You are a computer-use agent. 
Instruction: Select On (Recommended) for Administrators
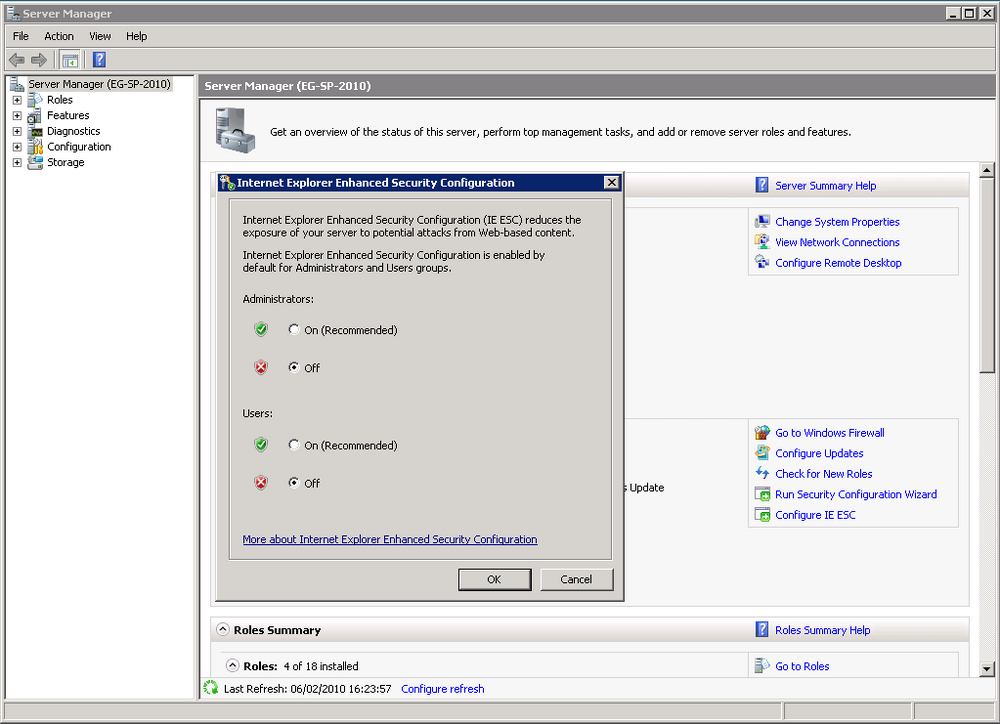coord(294,329)
